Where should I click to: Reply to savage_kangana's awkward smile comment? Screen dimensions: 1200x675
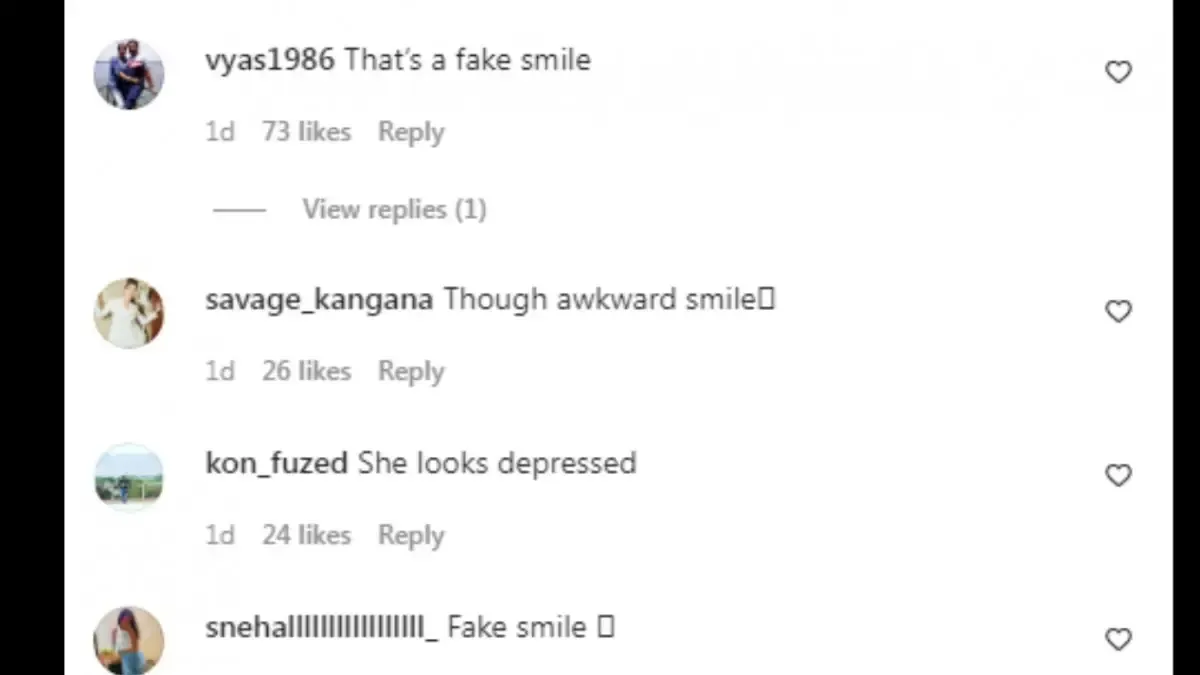pyautogui.click(x=411, y=371)
